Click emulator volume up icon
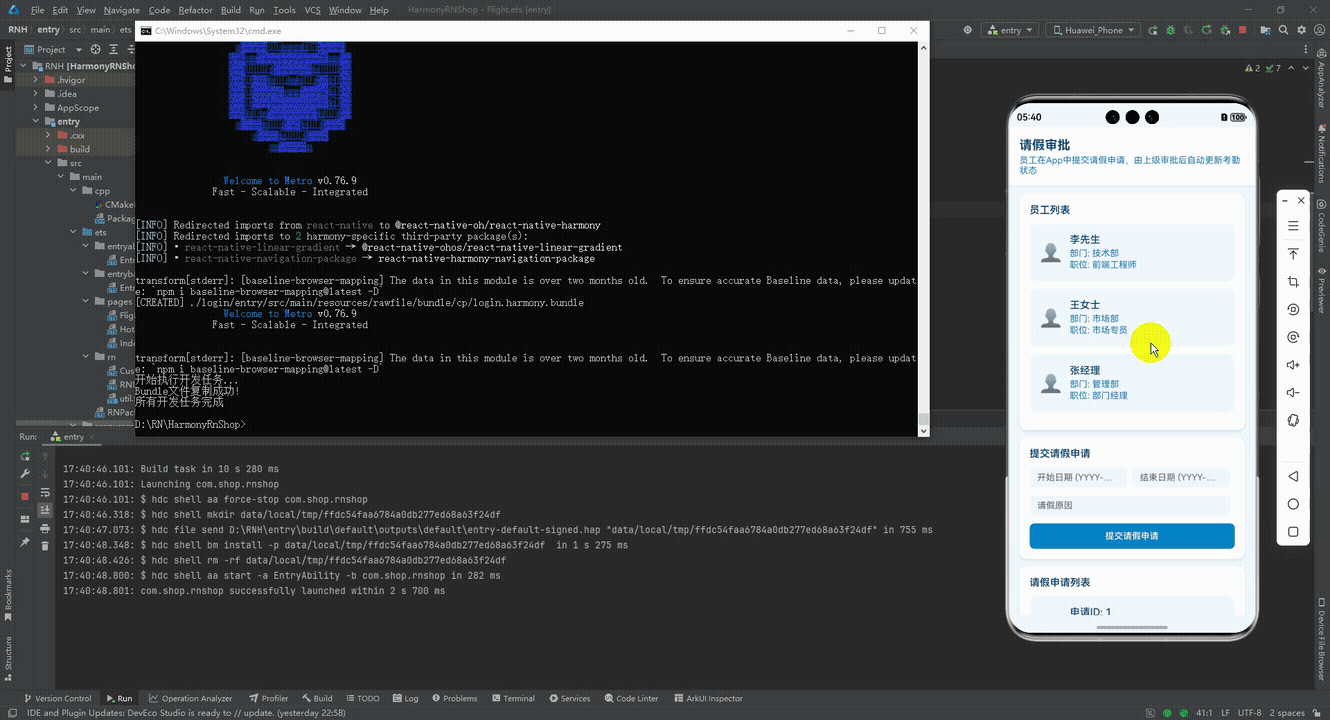This screenshot has width=1330, height=720. coord(1293,365)
